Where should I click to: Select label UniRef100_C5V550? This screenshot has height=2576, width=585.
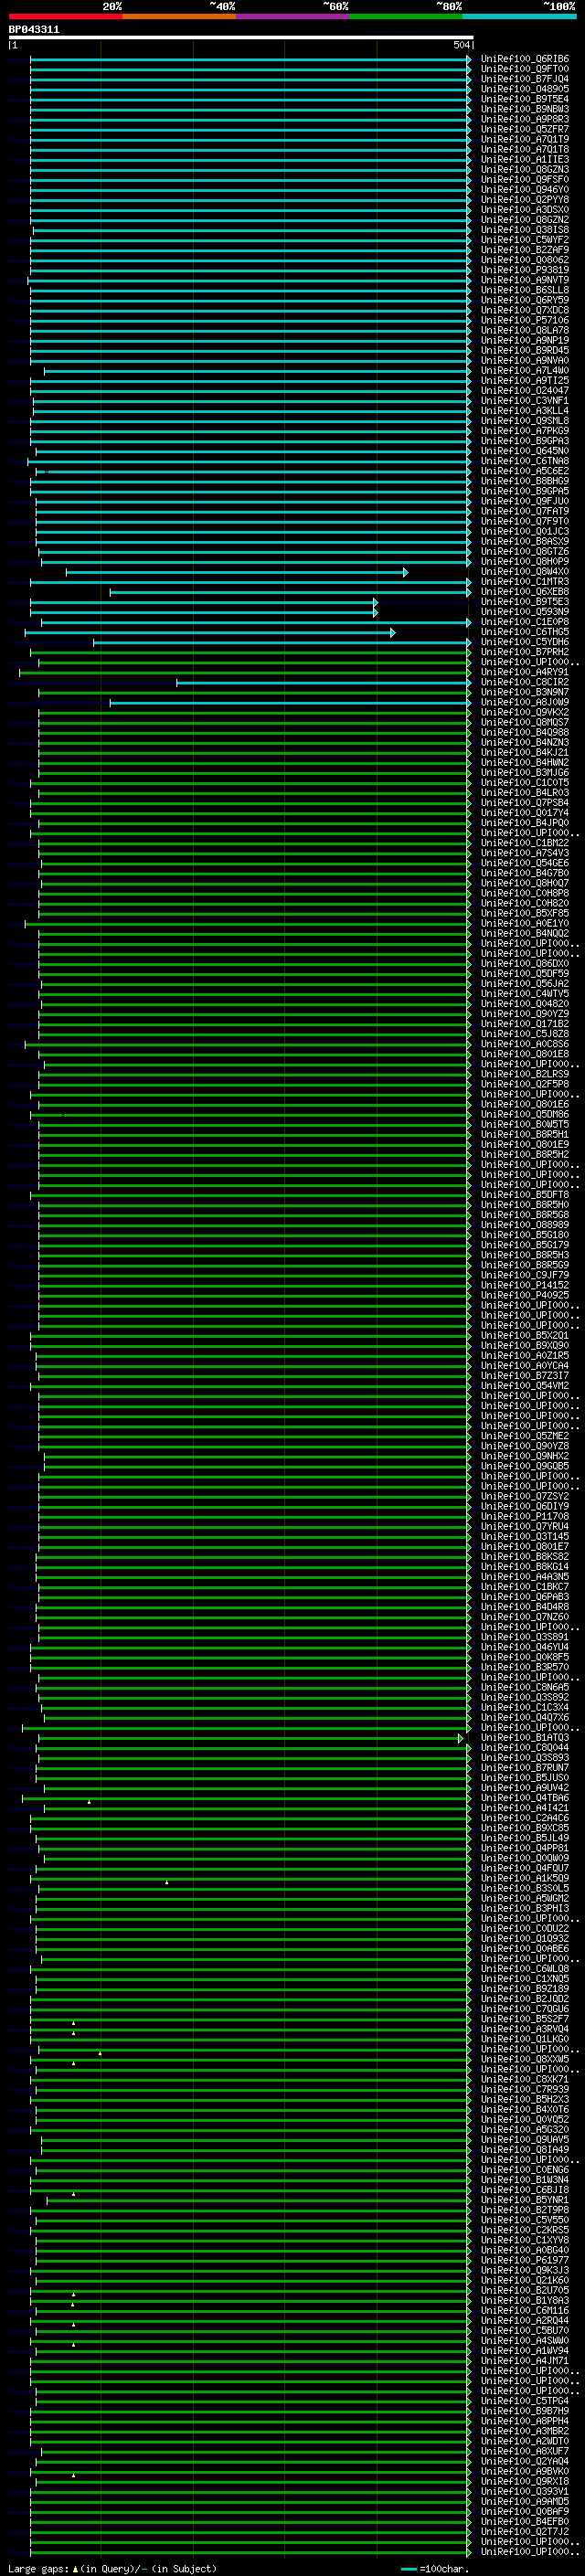point(525,2220)
